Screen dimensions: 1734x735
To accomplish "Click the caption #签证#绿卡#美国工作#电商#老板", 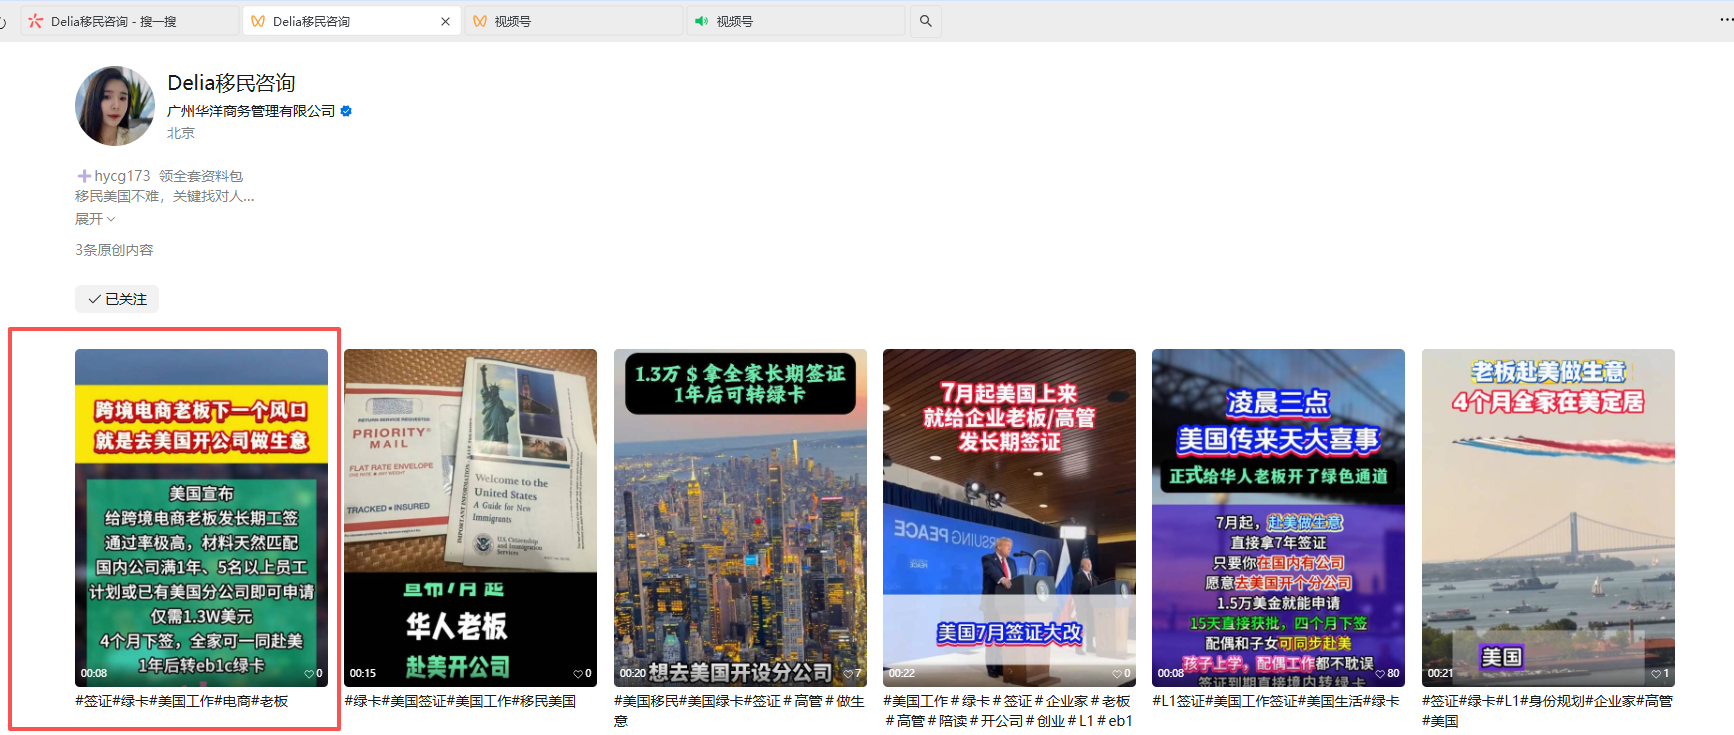I will pyautogui.click(x=181, y=701).
